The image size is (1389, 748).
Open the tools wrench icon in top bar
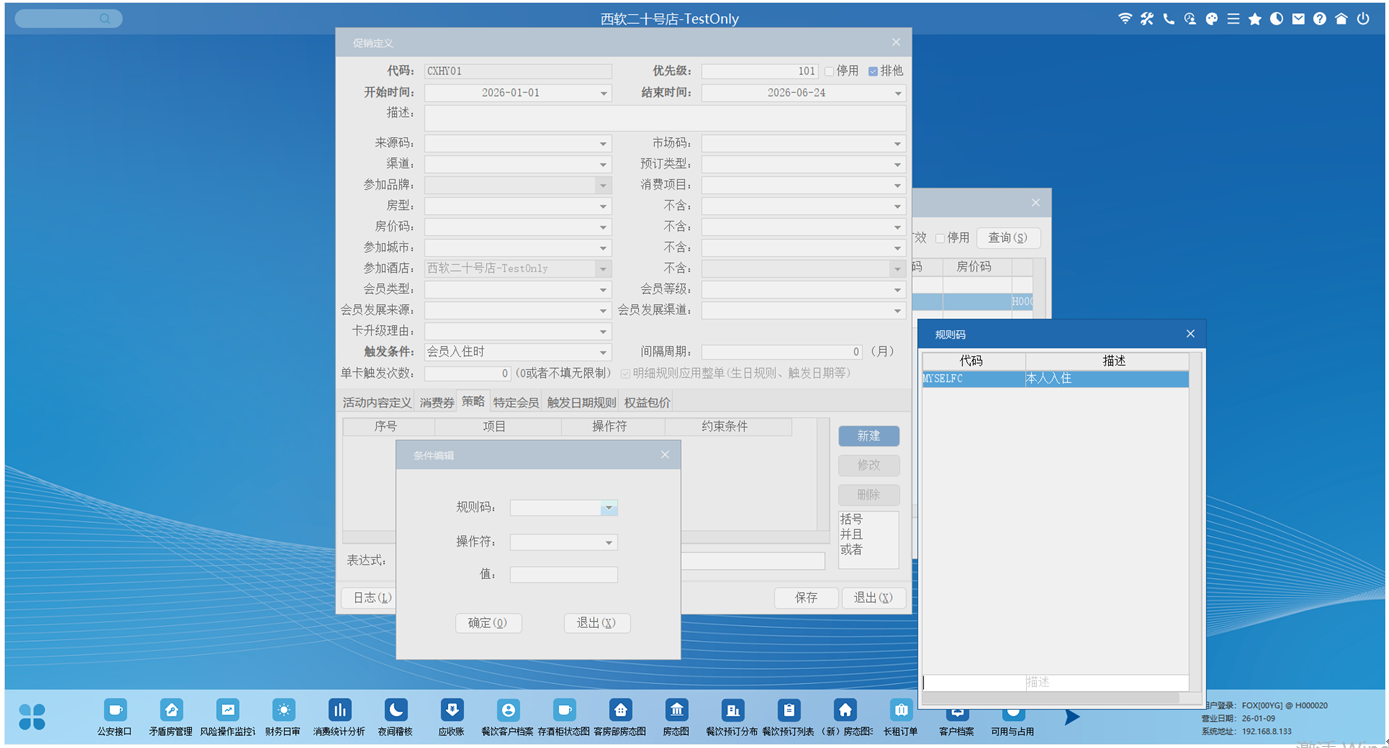(1147, 18)
